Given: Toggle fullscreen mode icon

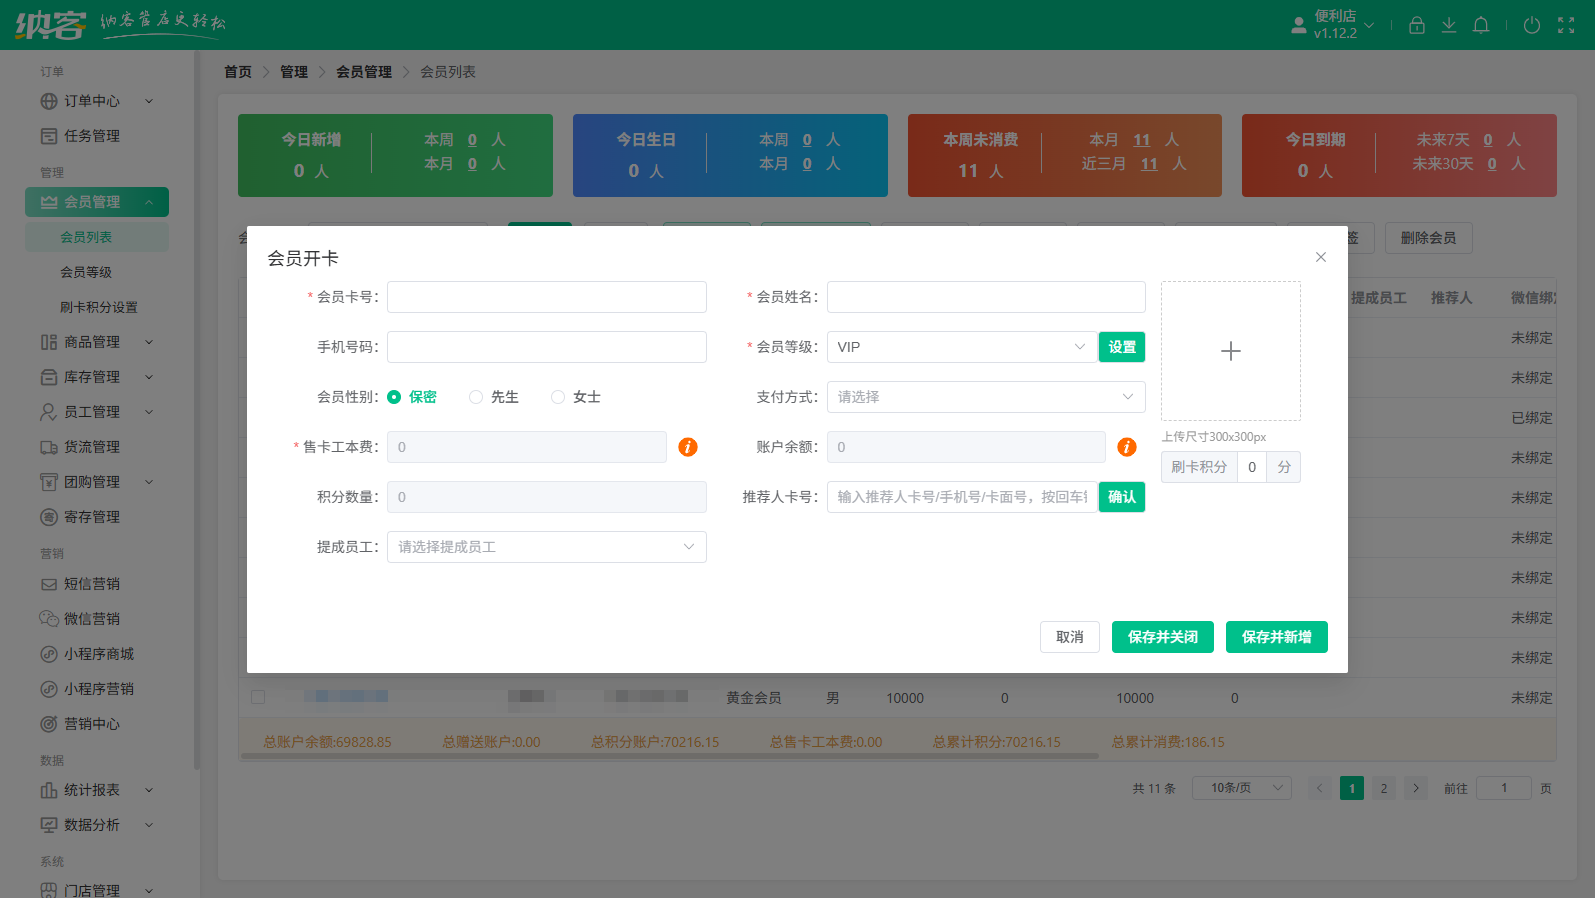Looking at the screenshot, I should [x=1566, y=26].
